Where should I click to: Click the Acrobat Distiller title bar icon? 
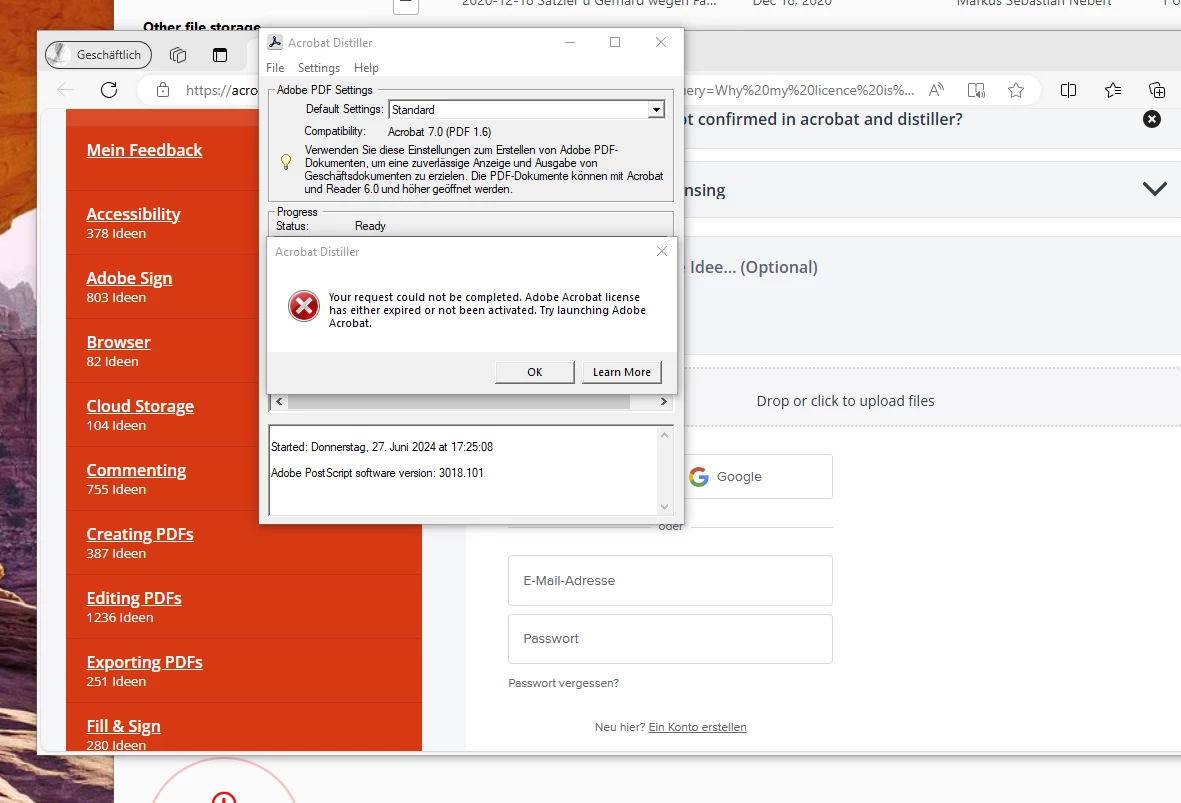(275, 43)
